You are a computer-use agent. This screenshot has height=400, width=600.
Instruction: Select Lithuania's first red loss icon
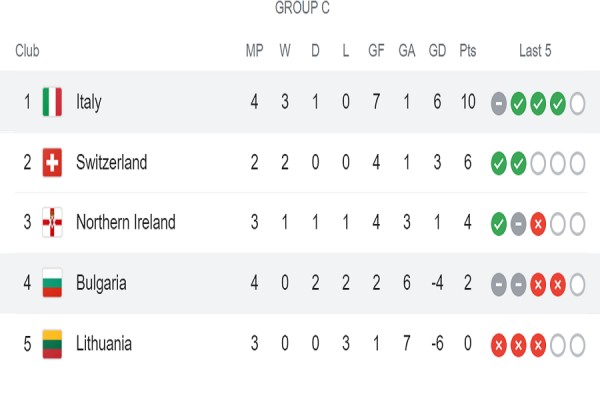(499, 345)
